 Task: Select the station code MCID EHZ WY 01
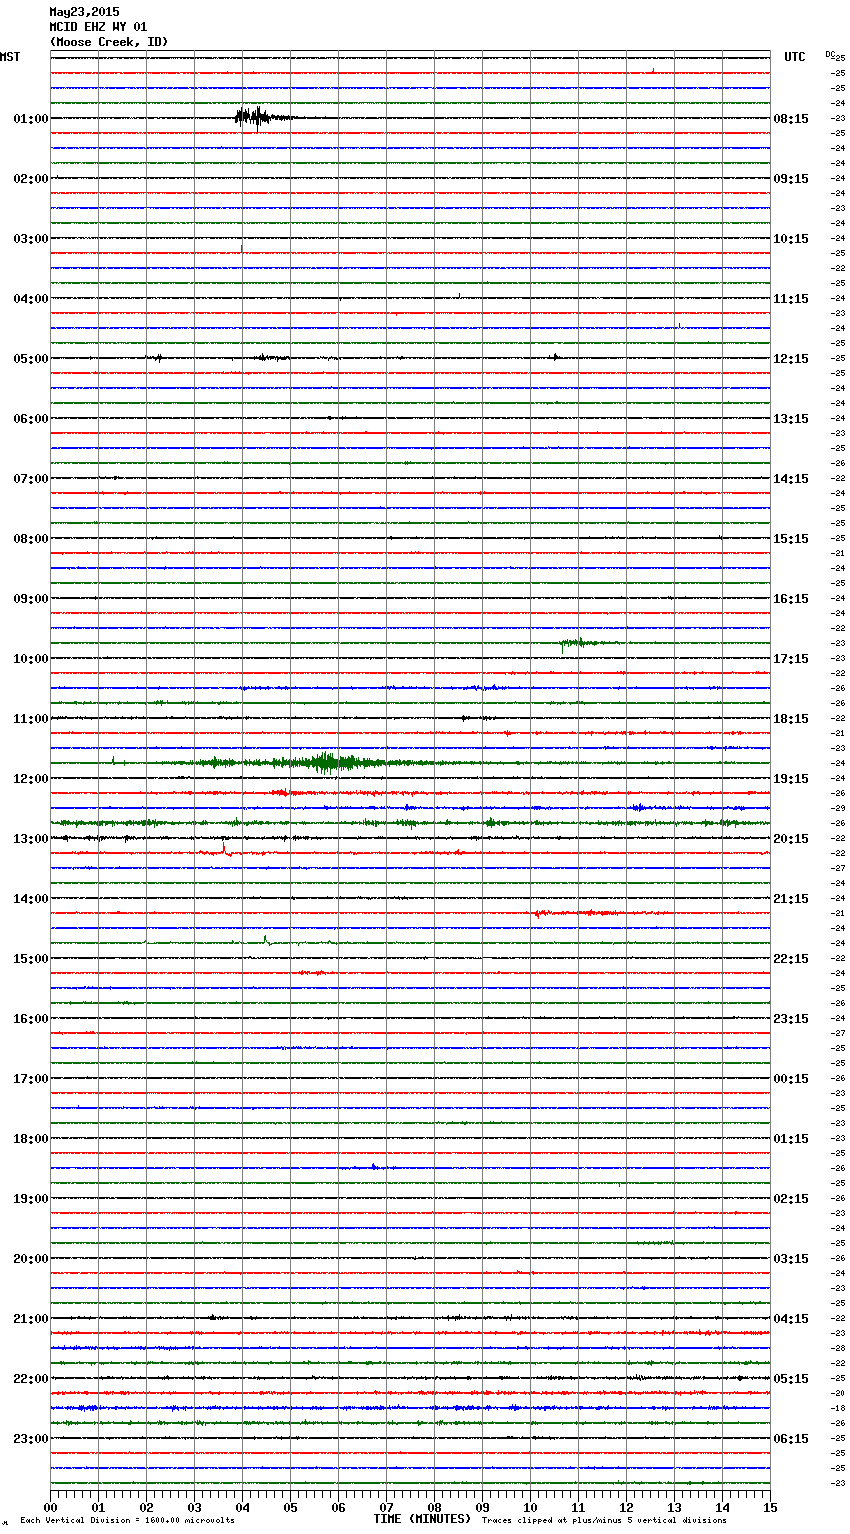coord(98,27)
